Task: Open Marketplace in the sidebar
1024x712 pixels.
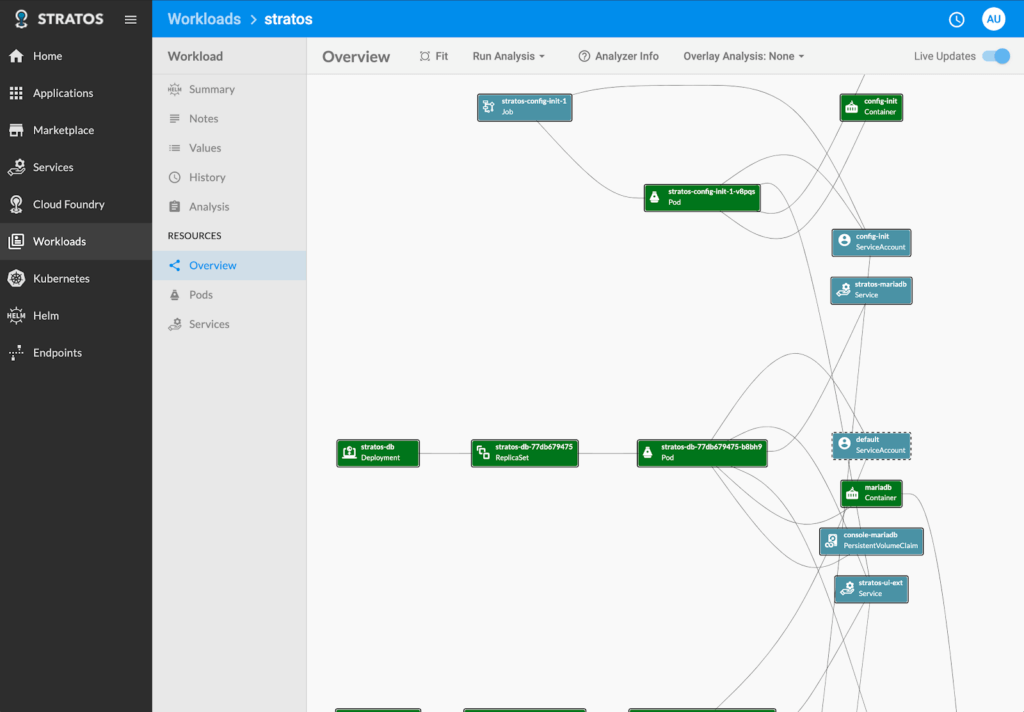Action: tap(76, 130)
